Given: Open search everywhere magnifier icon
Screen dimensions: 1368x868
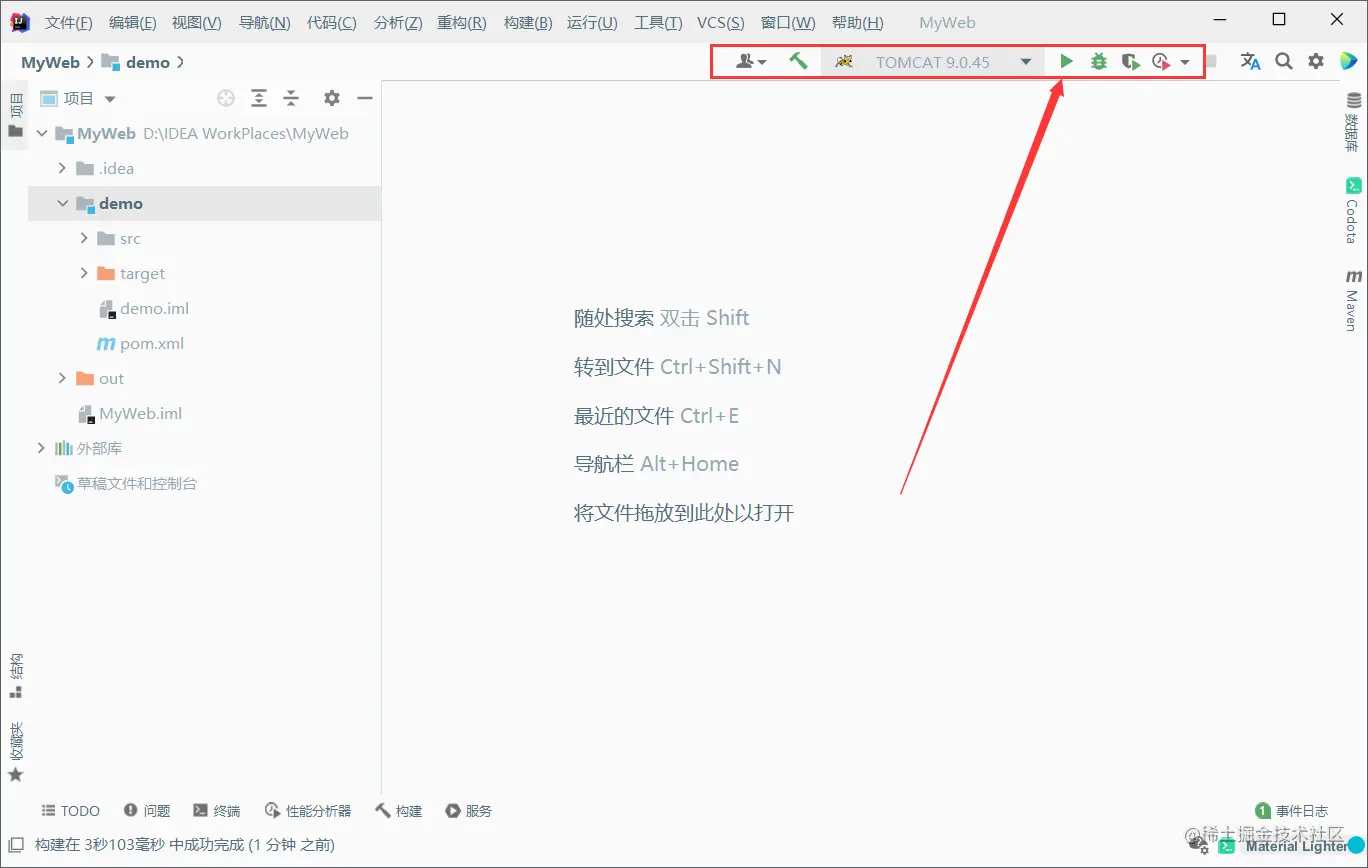Looking at the screenshot, I should pos(1284,62).
